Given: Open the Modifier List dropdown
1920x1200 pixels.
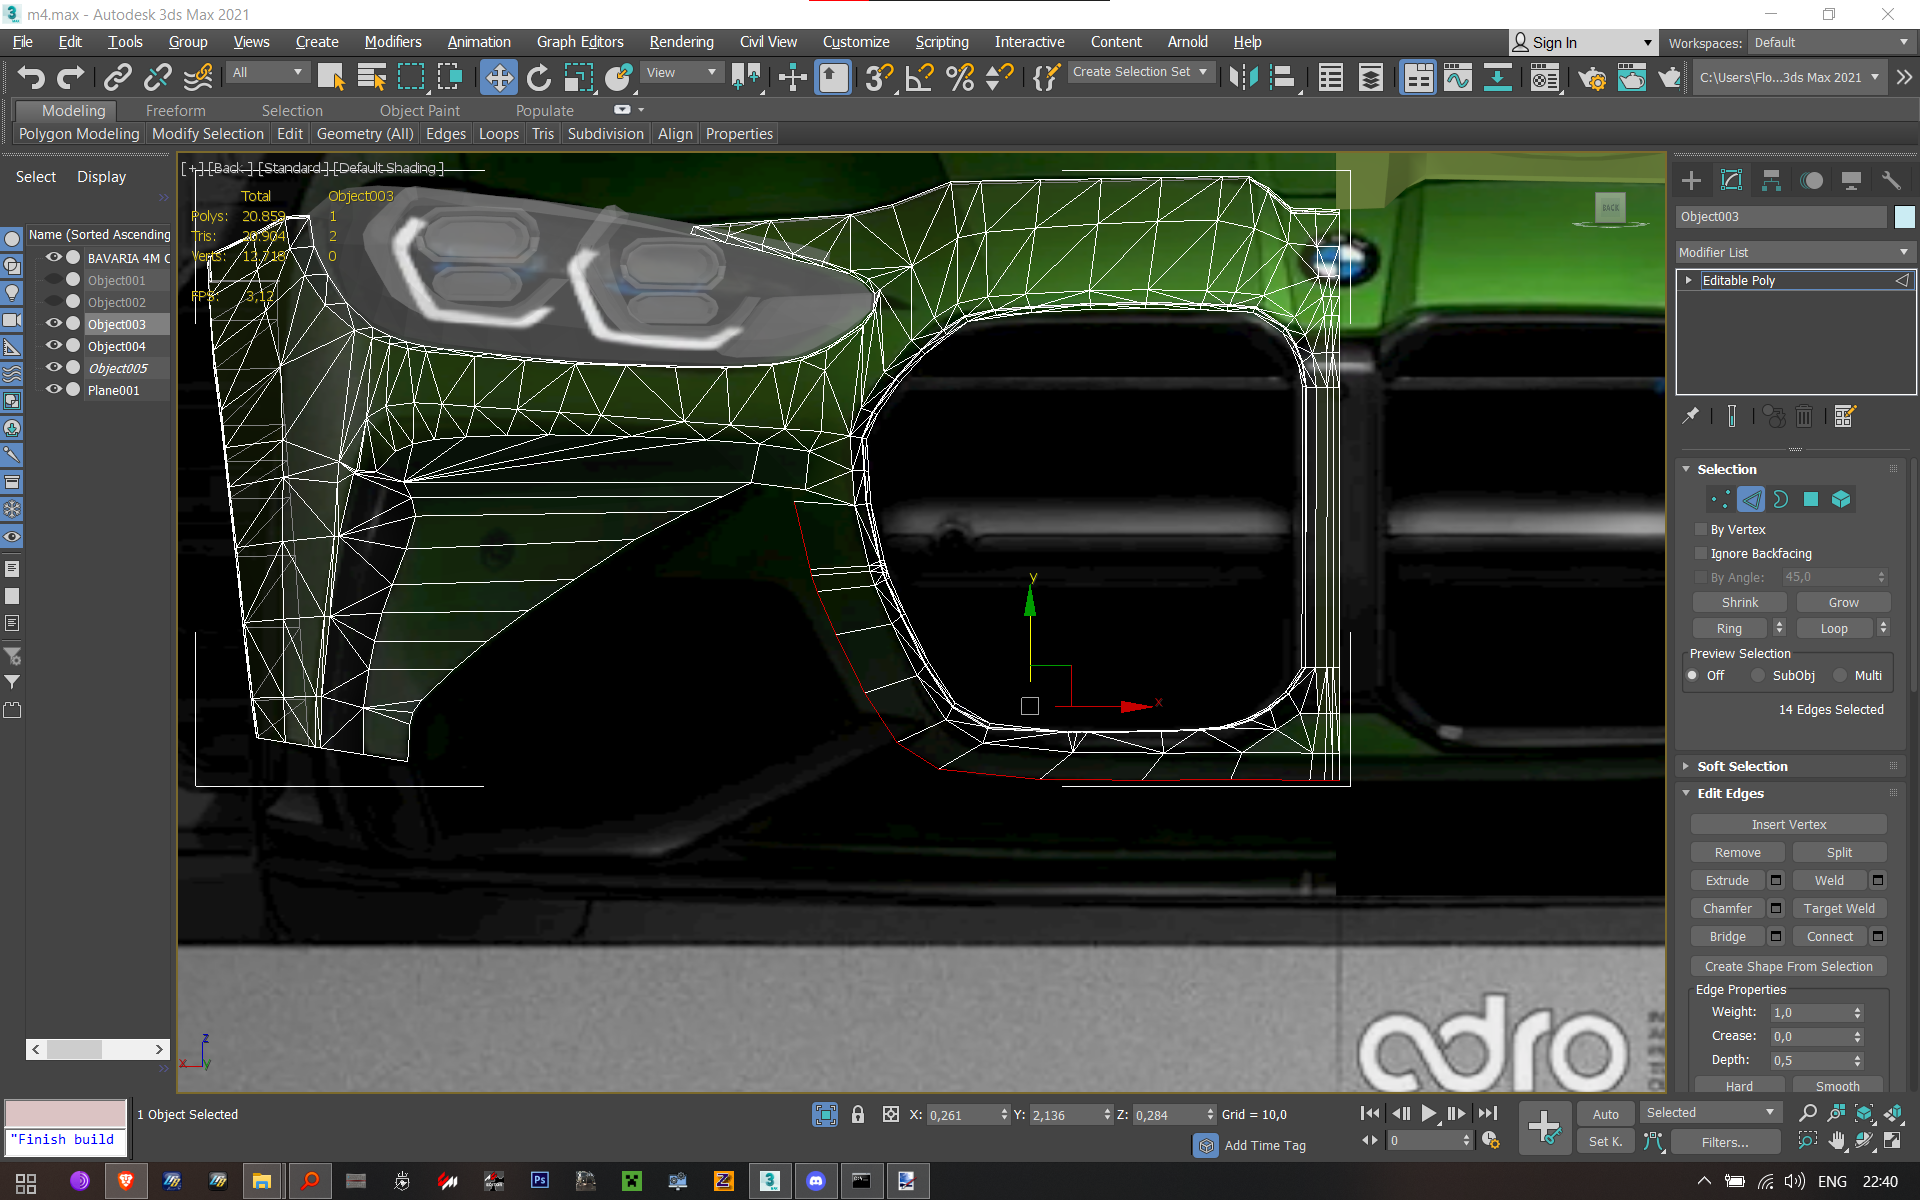Looking at the screenshot, I should point(1794,252).
